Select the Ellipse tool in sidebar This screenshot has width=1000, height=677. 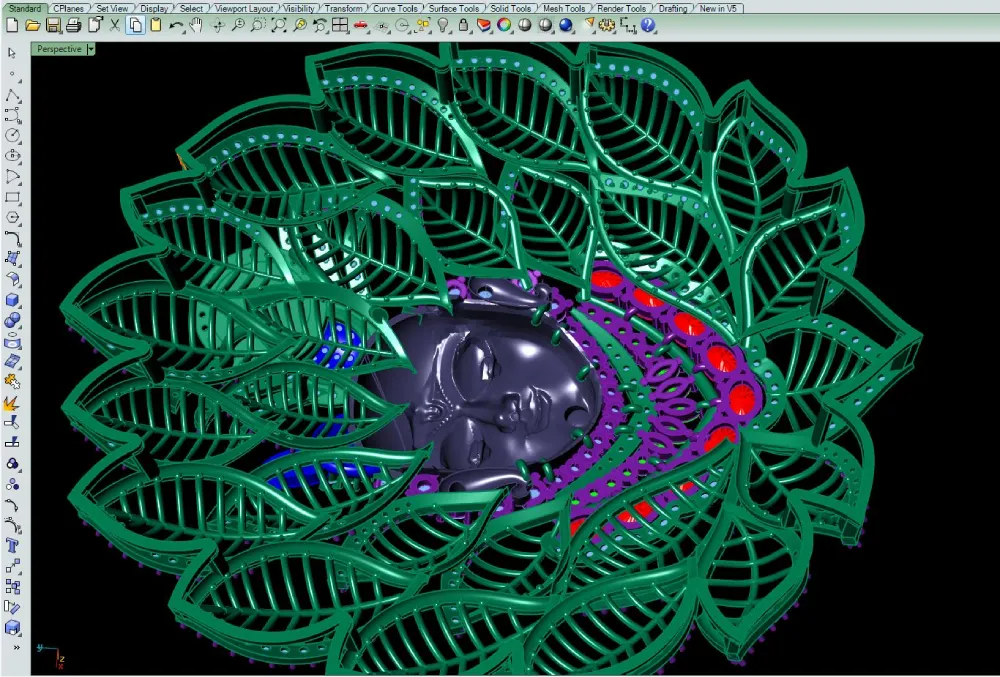point(12,156)
